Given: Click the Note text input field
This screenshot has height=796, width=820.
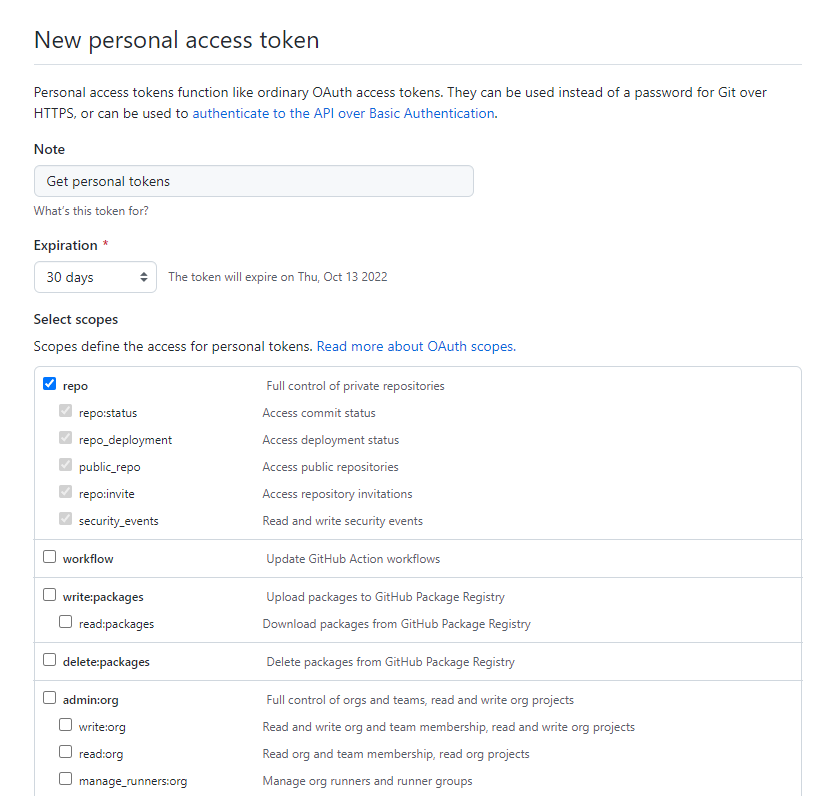Looking at the screenshot, I should click(253, 181).
